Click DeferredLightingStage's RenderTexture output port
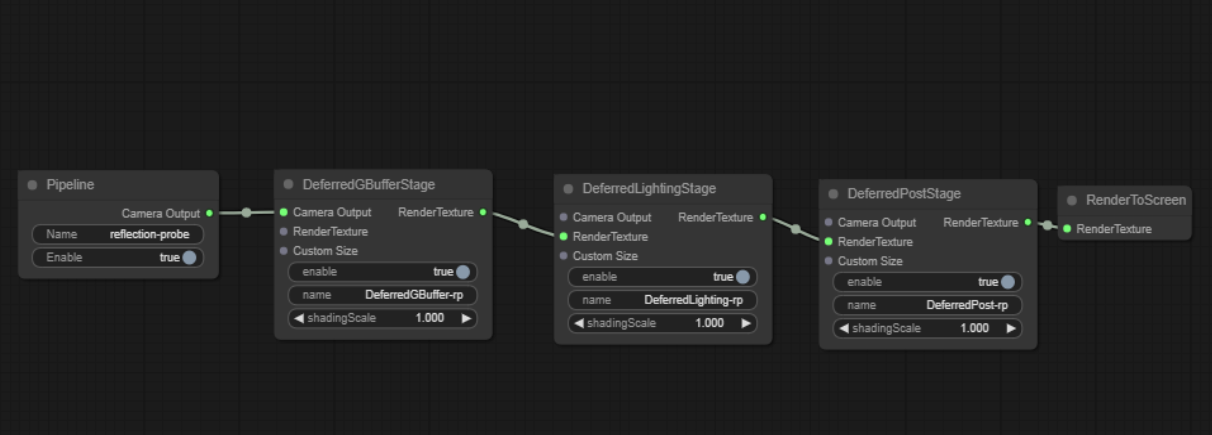Image resolution: width=1212 pixels, height=435 pixels. pos(763,217)
